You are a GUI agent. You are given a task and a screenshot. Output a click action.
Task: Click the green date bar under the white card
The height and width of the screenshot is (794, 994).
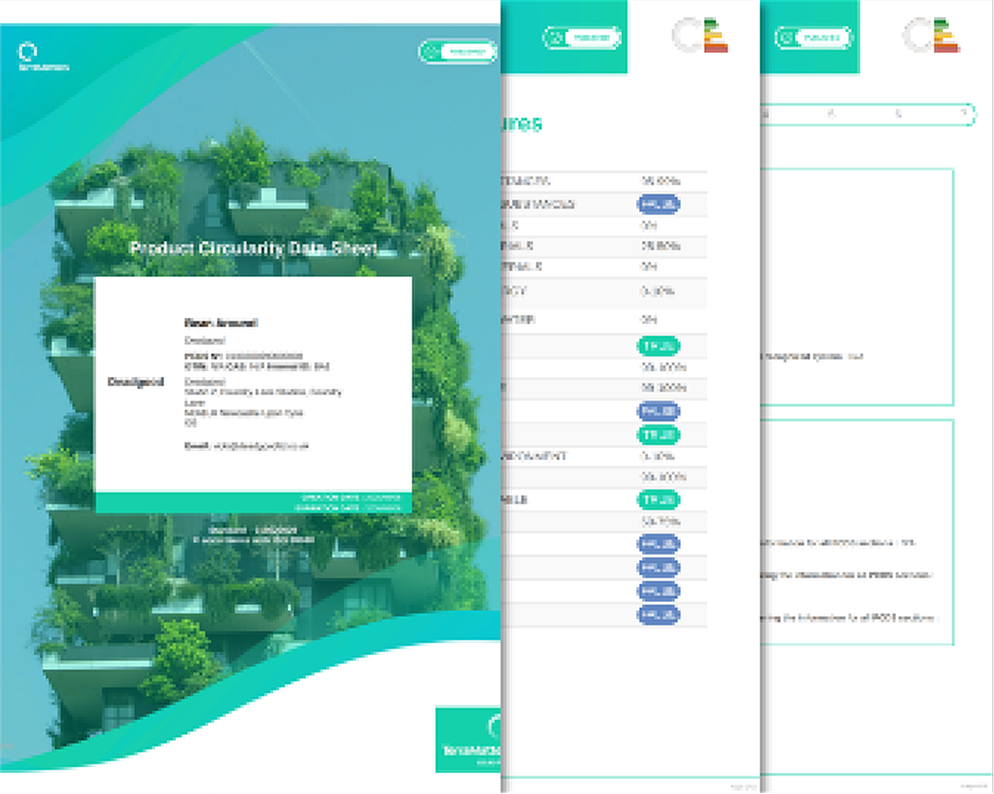pyautogui.click(x=253, y=502)
